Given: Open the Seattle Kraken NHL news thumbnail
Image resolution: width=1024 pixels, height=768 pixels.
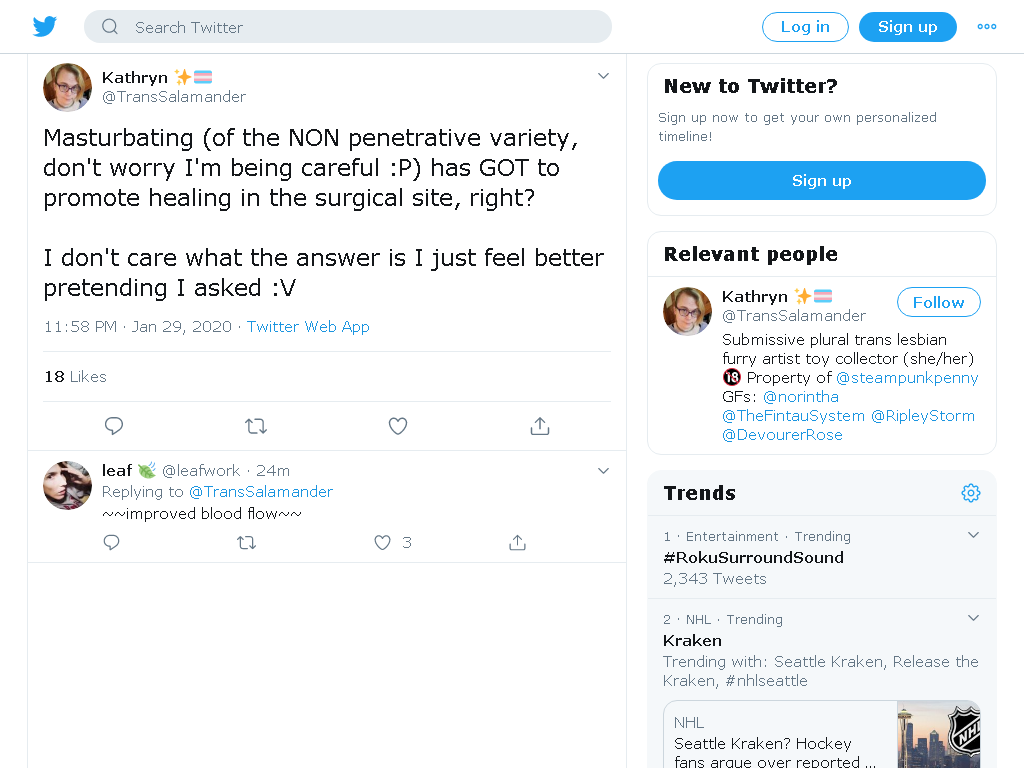Looking at the screenshot, I should coord(938,734).
